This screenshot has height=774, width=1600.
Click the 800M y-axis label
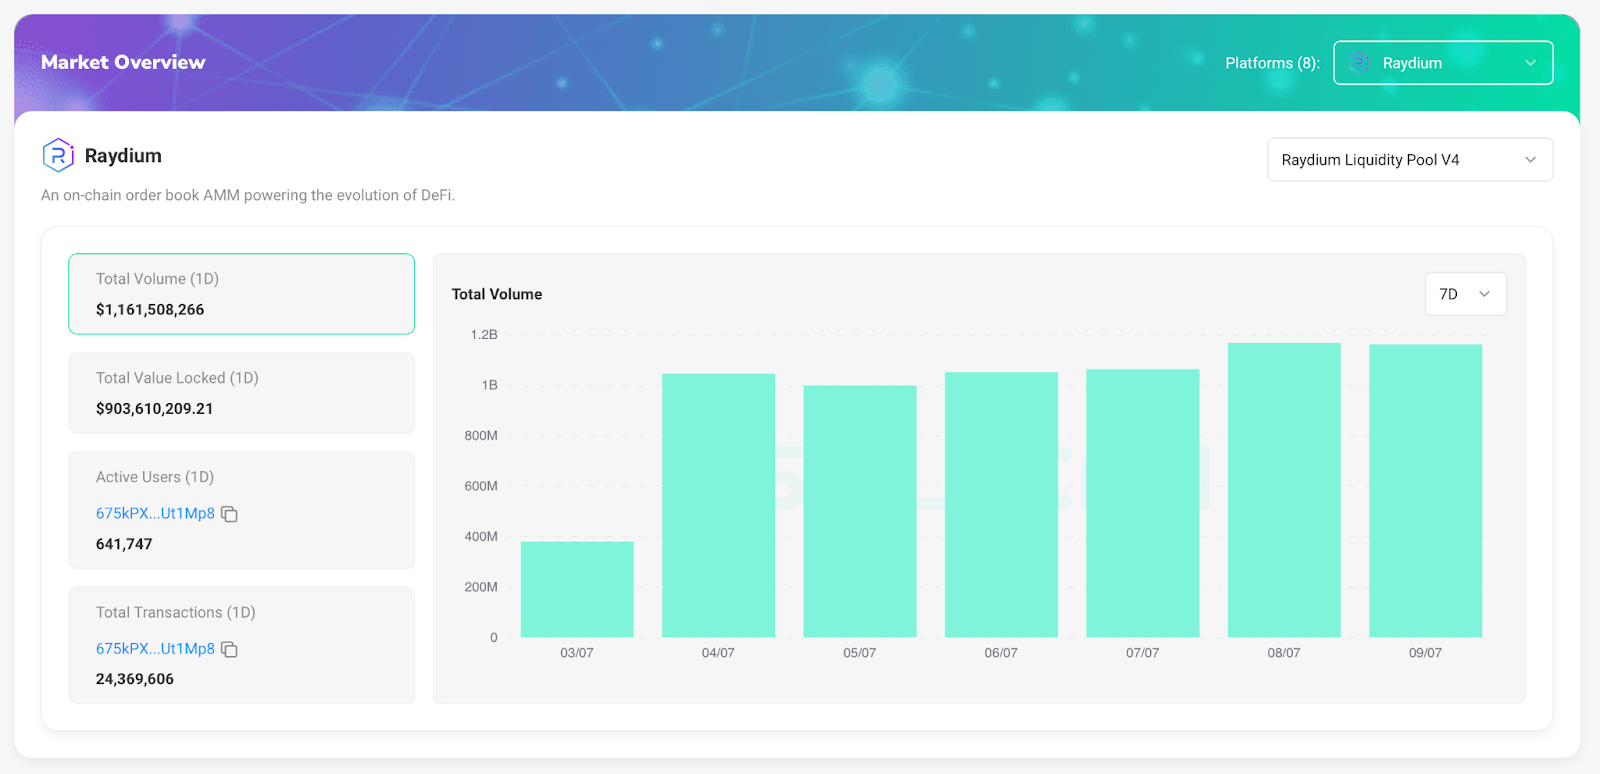(x=481, y=436)
